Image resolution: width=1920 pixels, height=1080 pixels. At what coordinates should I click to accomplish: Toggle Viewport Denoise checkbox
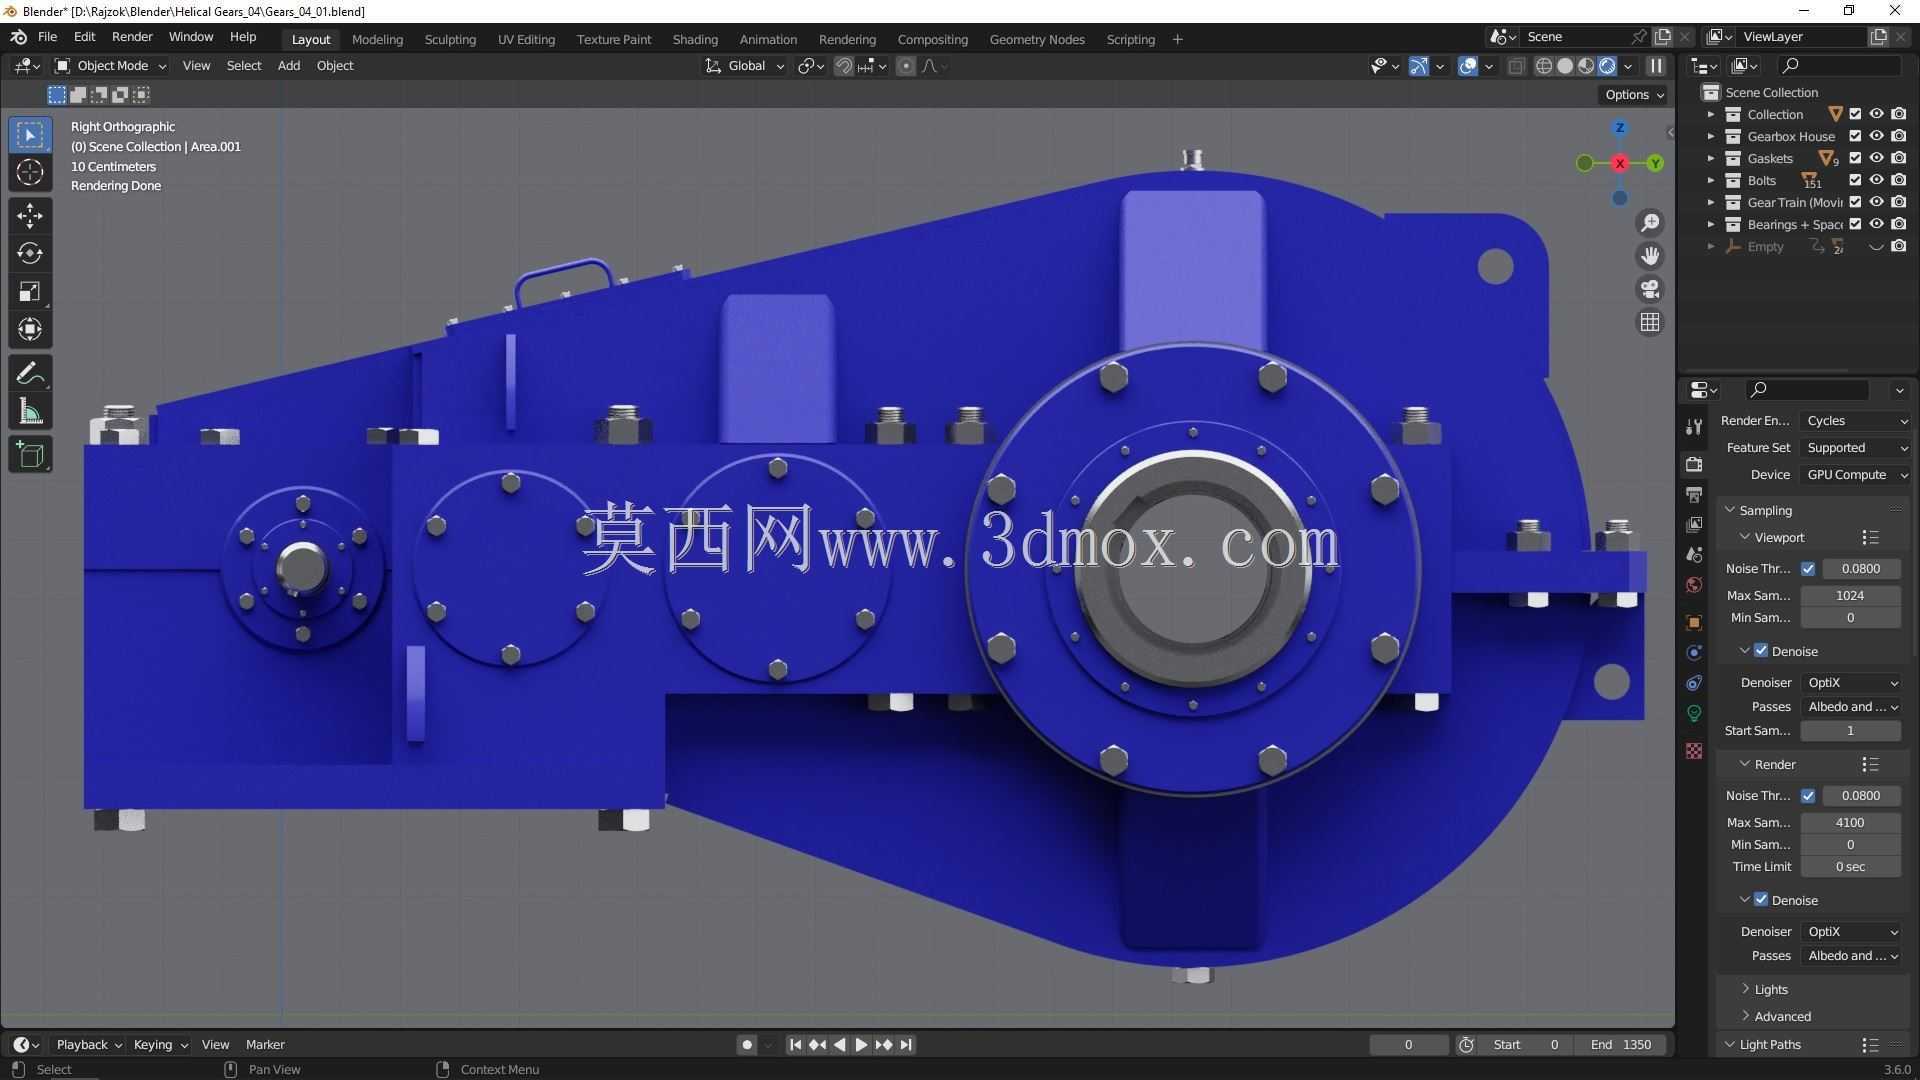pyautogui.click(x=1761, y=651)
